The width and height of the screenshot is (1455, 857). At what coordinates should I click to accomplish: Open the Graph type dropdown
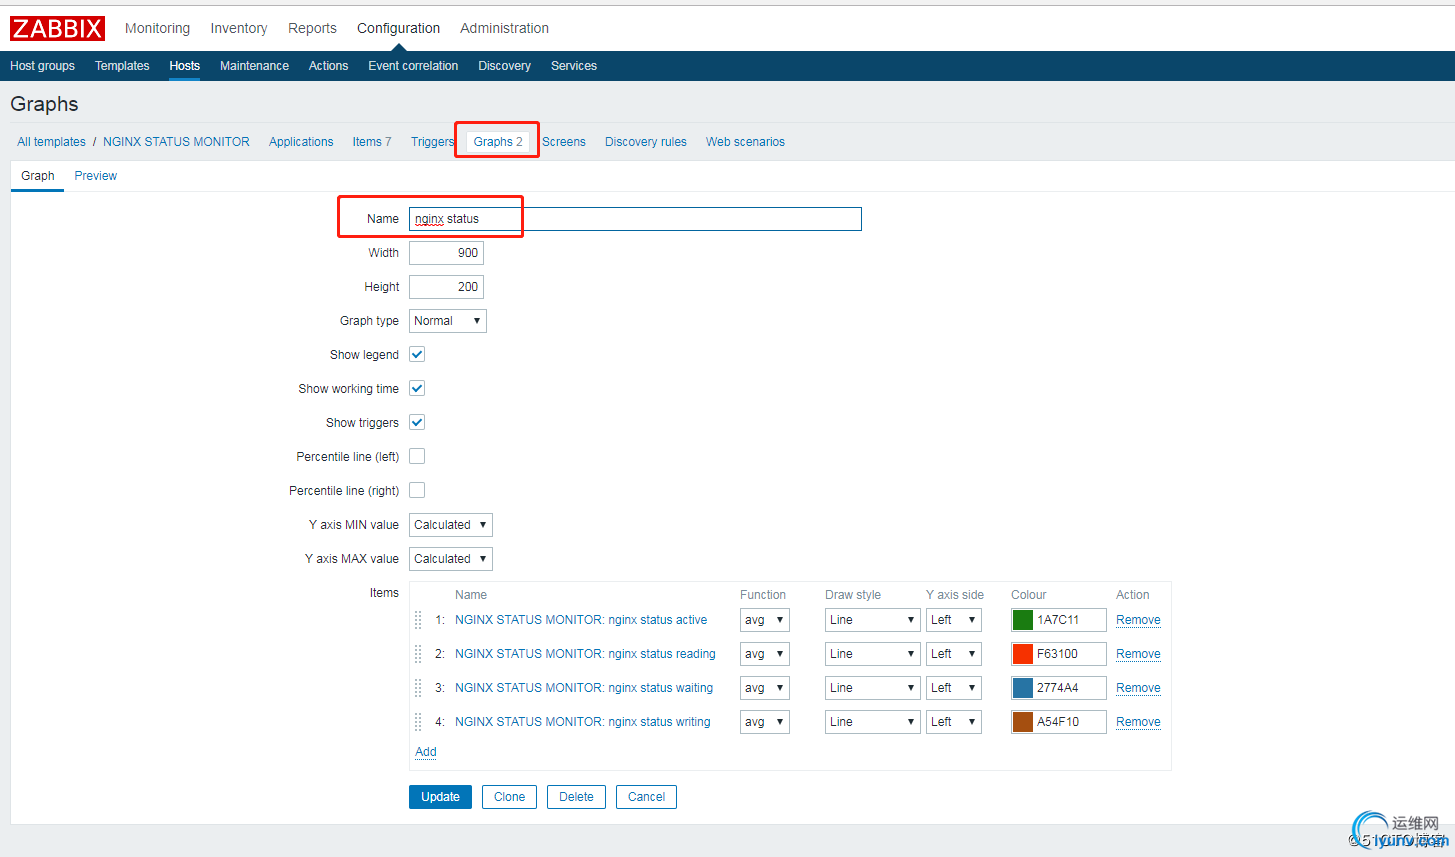tap(448, 321)
